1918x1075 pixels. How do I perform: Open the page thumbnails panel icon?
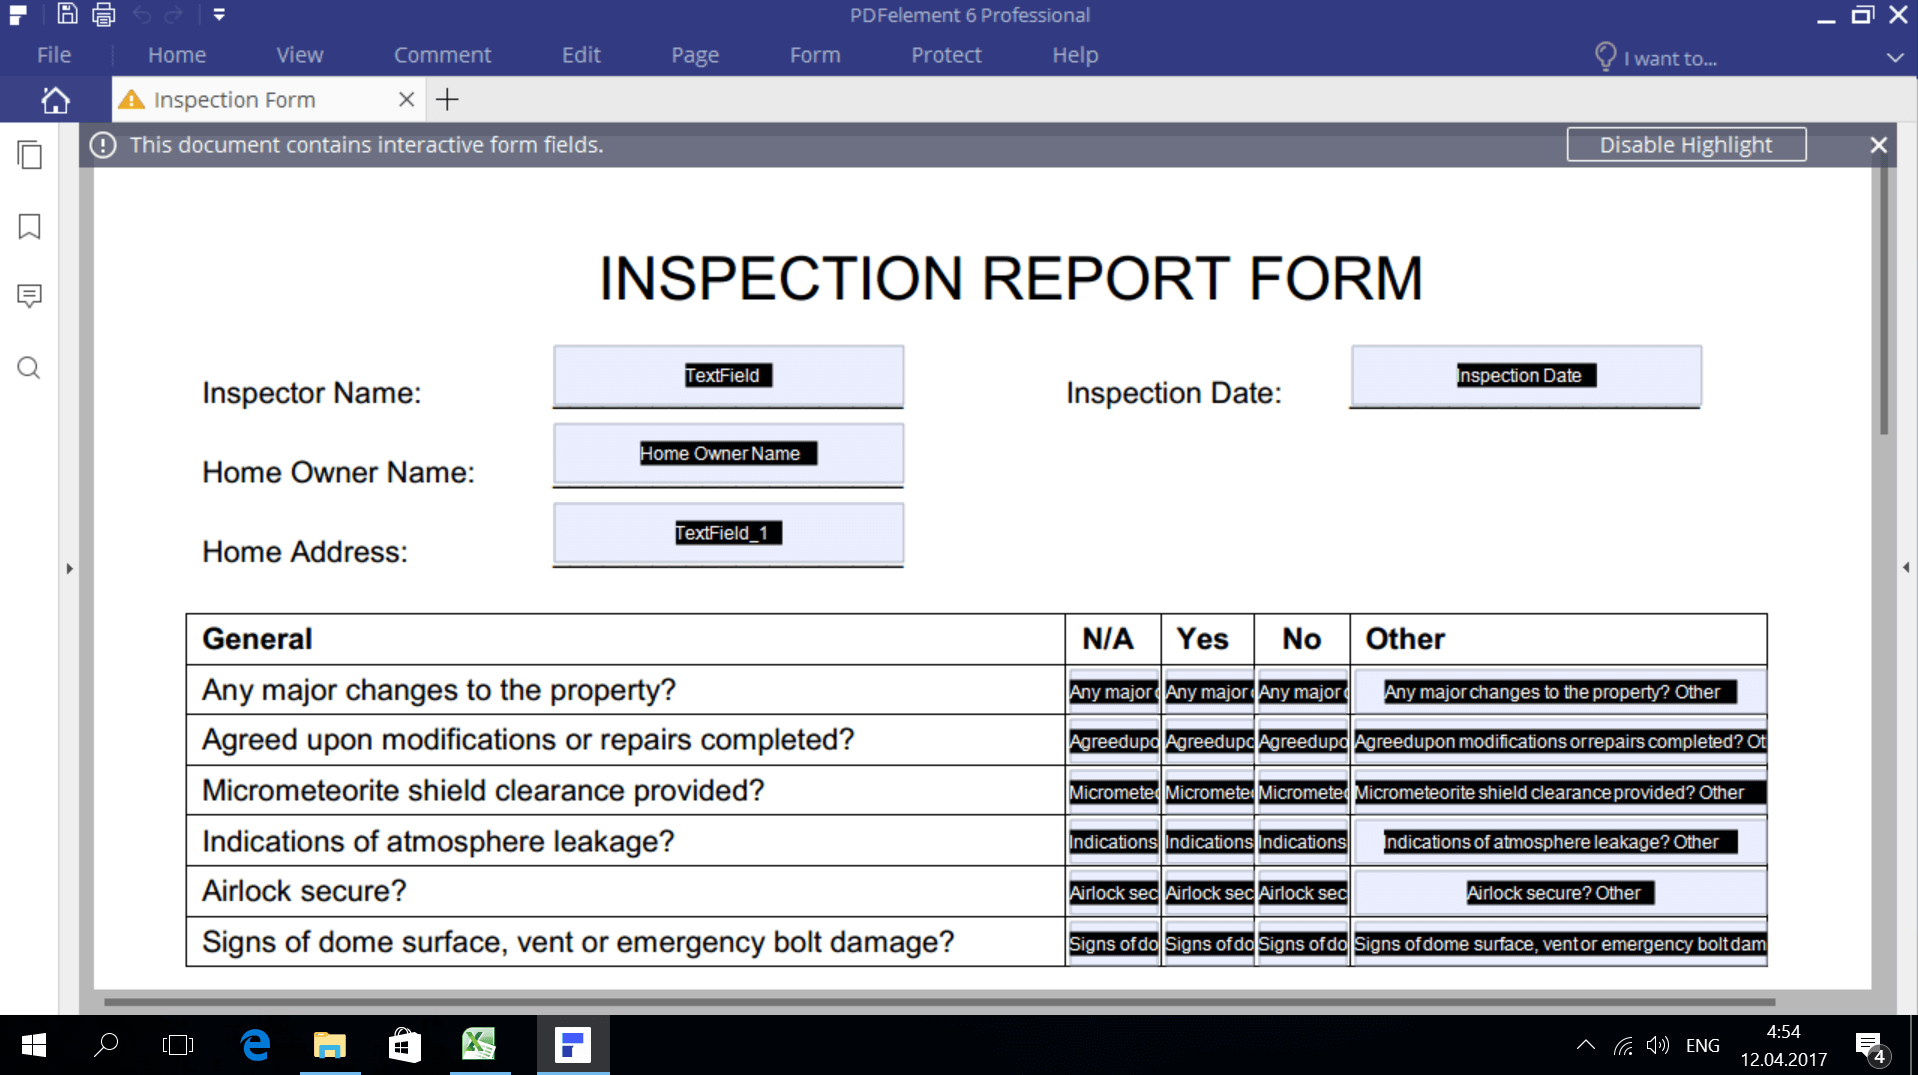tap(30, 155)
